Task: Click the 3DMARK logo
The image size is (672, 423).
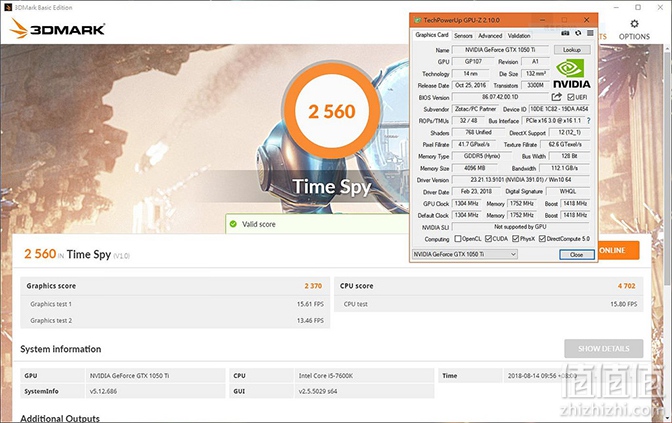Action: pyautogui.click(x=57, y=29)
